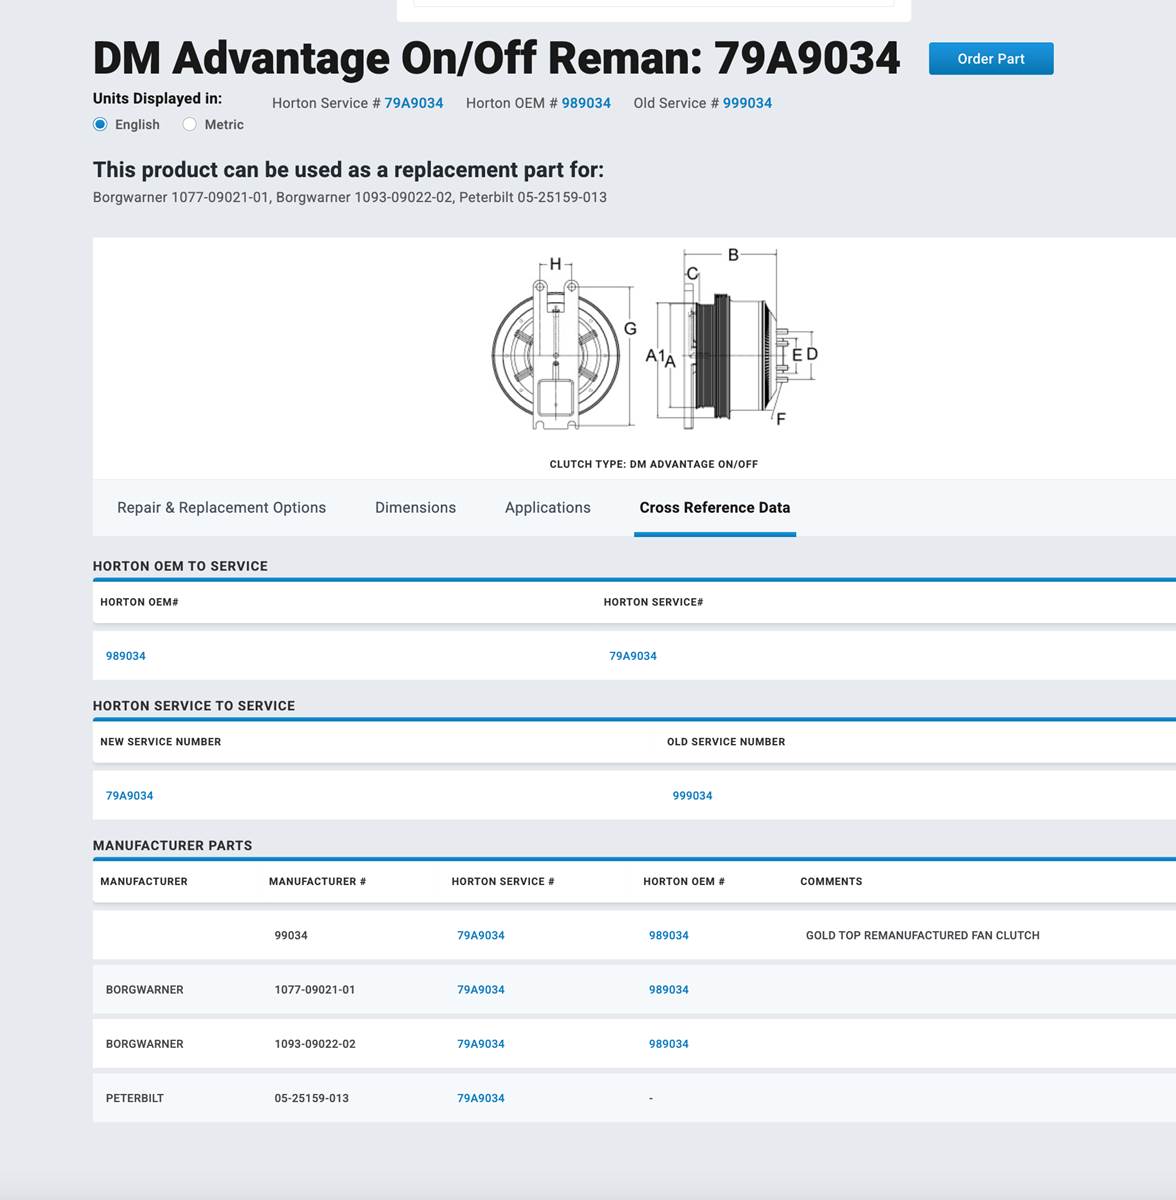Open Horton Service link for Borgwarner 1093-09022-02
Image resolution: width=1176 pixels, height=1200 pixels.
click(480, 1044)
